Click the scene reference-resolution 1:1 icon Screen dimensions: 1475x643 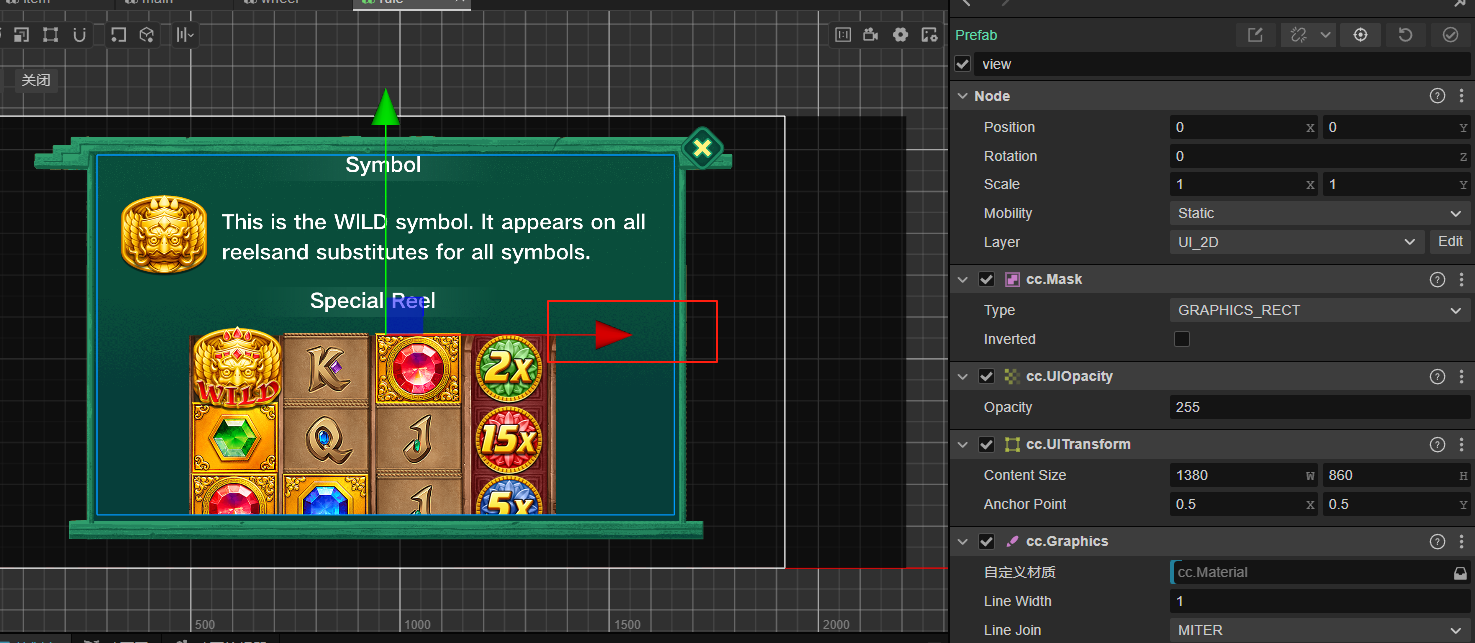click(842, 35)
